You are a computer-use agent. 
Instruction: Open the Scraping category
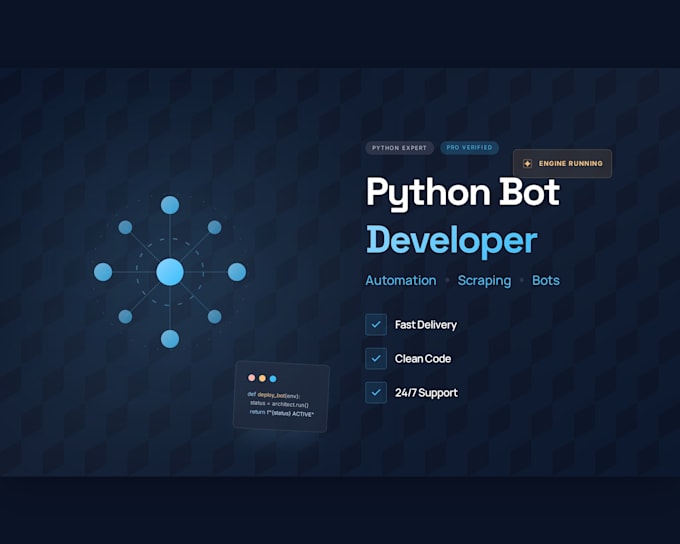tap(484, 281)
